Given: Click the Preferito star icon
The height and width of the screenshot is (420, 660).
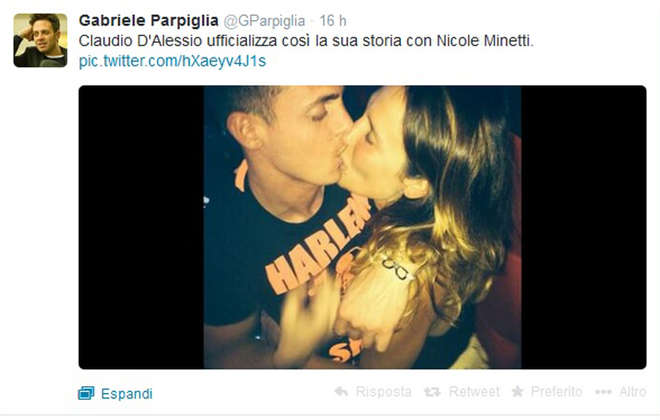Looking at the screenshot, I should [518, 392].
